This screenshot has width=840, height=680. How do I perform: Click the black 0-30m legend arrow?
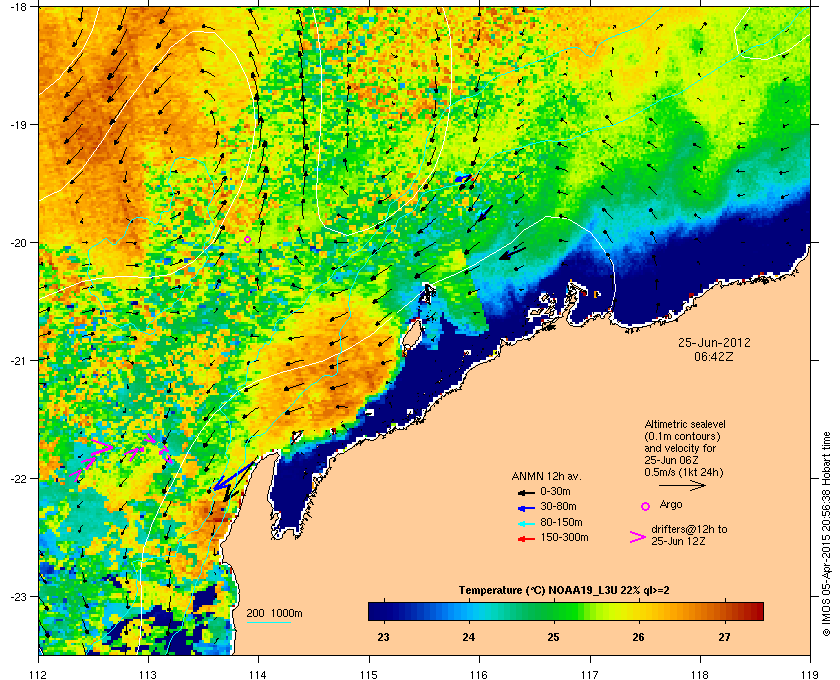(526, 492)
